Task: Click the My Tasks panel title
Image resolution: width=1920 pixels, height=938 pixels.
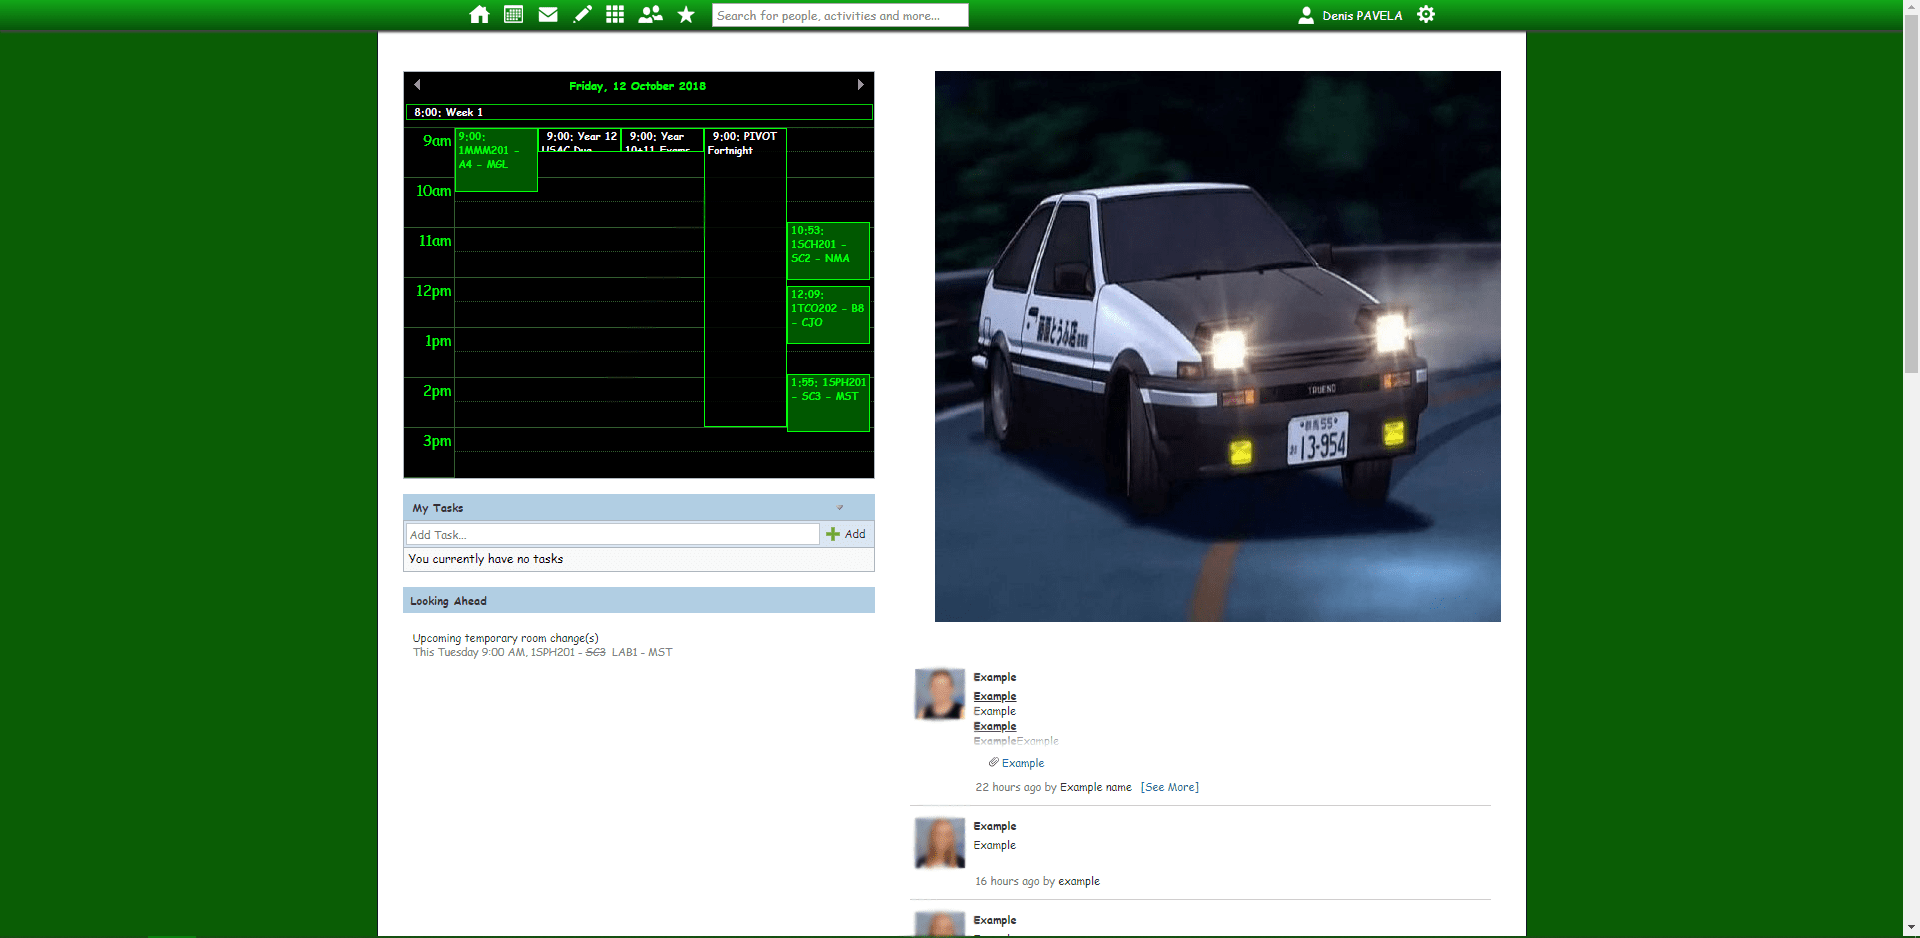Action: [438, 508]
